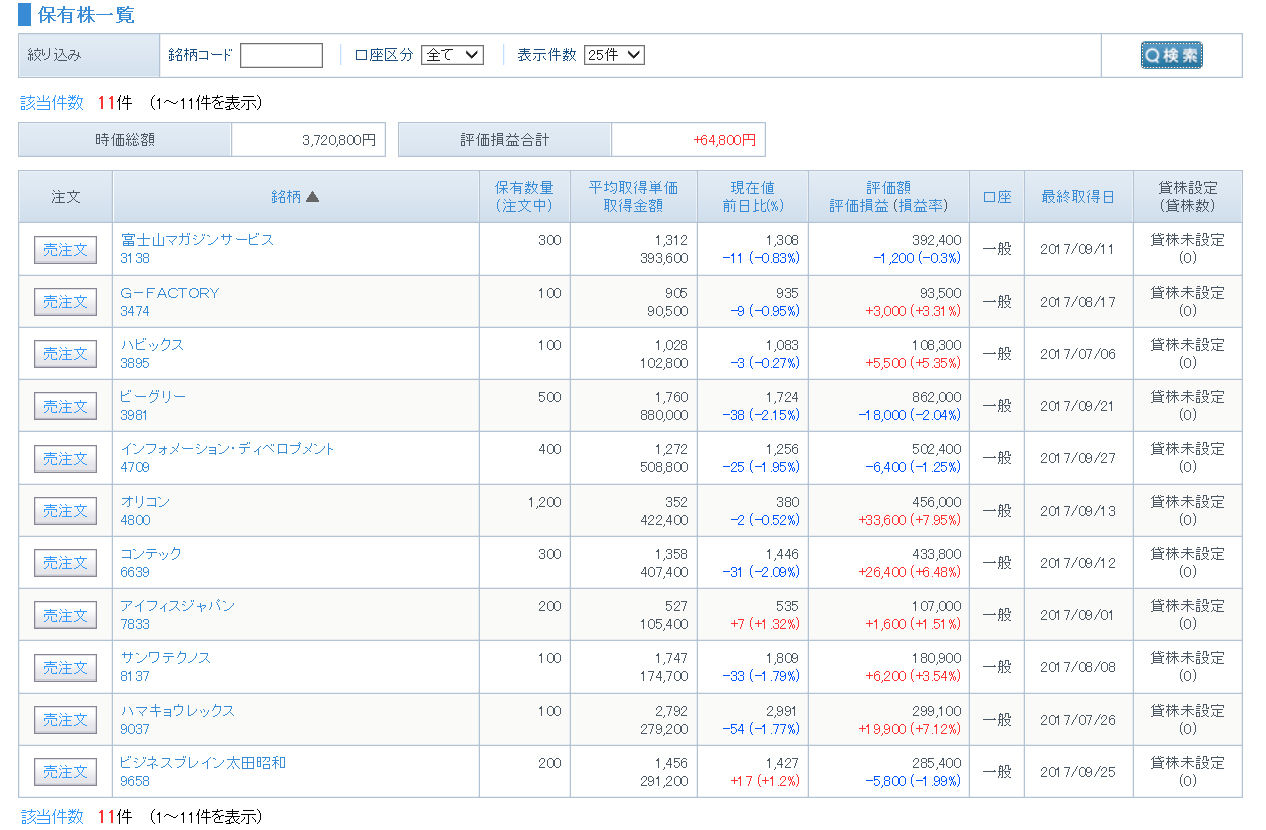Focus the 銘柄コード input field

tap(281, 55)
